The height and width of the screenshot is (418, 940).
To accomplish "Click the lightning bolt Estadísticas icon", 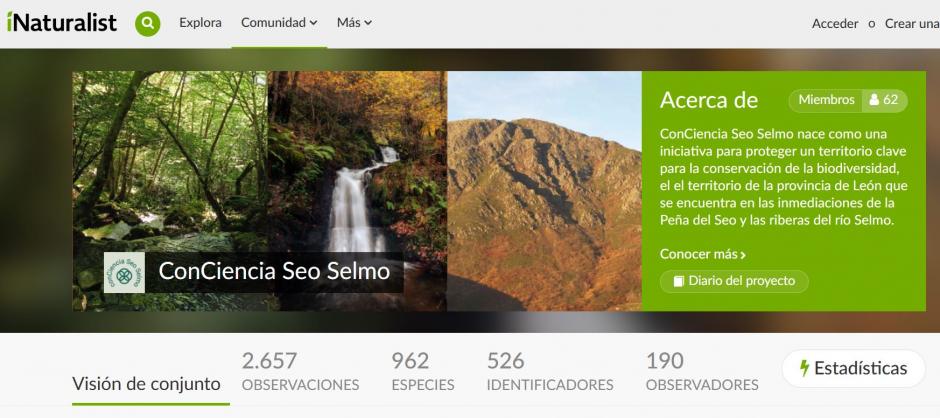I will pos(805,368).
